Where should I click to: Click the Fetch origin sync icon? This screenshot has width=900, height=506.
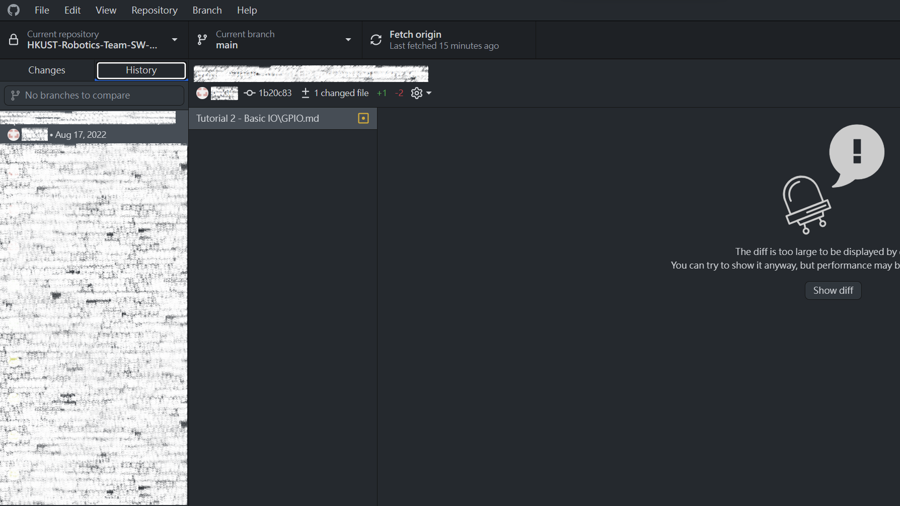pos(376,40)
